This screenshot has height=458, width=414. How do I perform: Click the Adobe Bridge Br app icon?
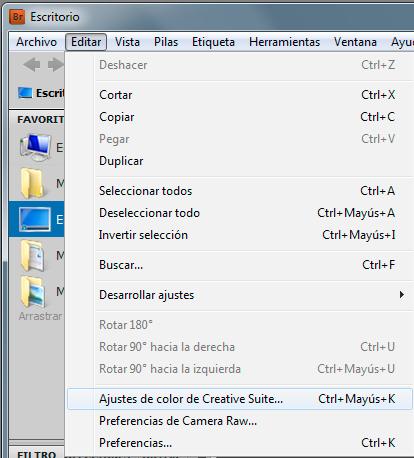17,17
